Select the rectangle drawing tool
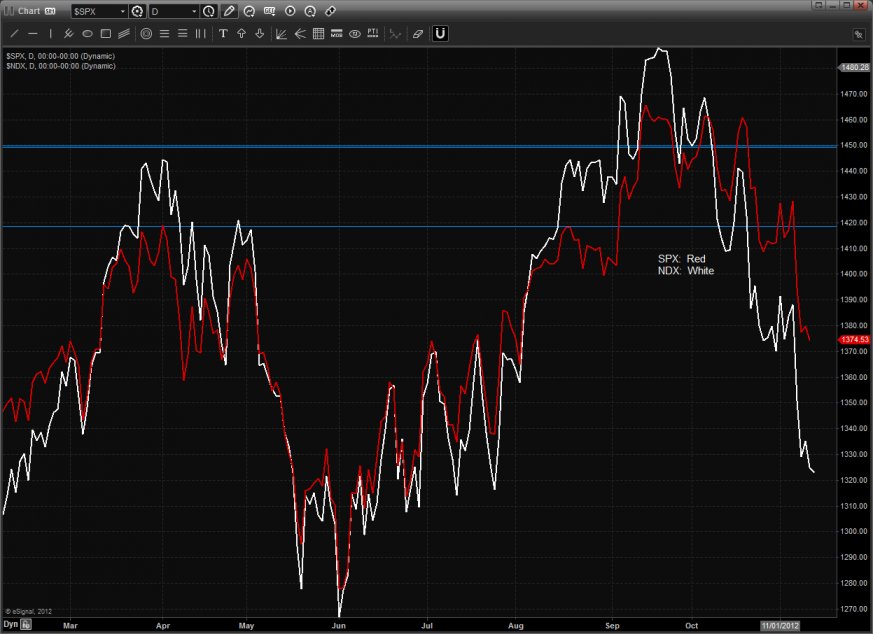The height and width of the screenshot is (634, 873). 105,34
